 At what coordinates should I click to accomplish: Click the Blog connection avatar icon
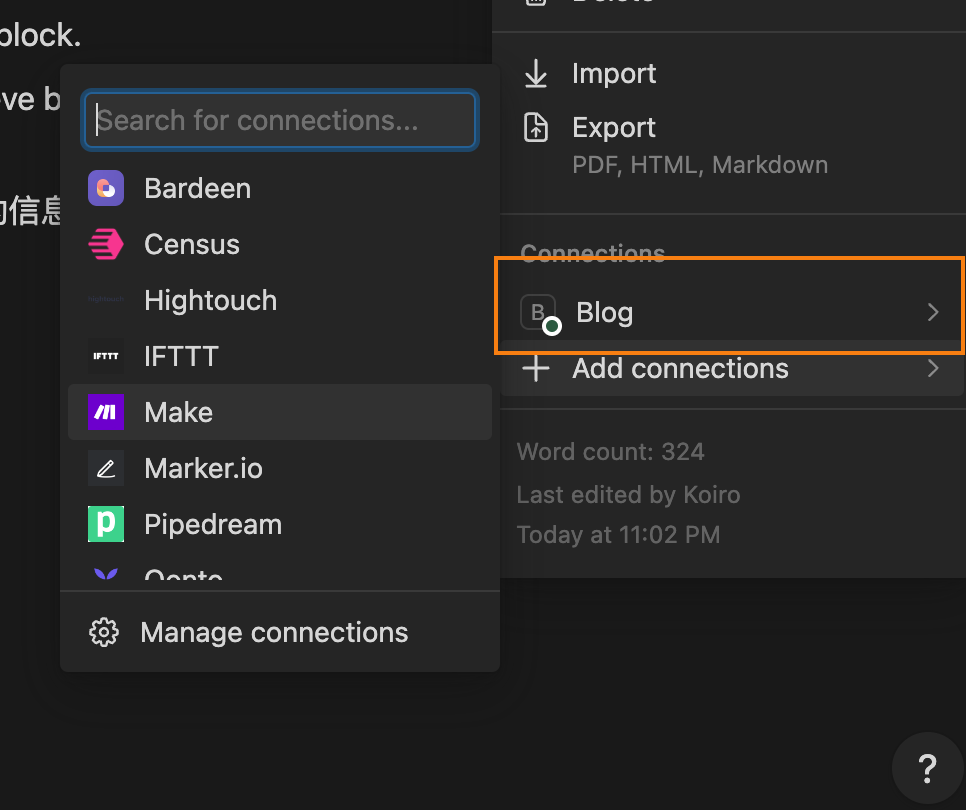point(540,314)
